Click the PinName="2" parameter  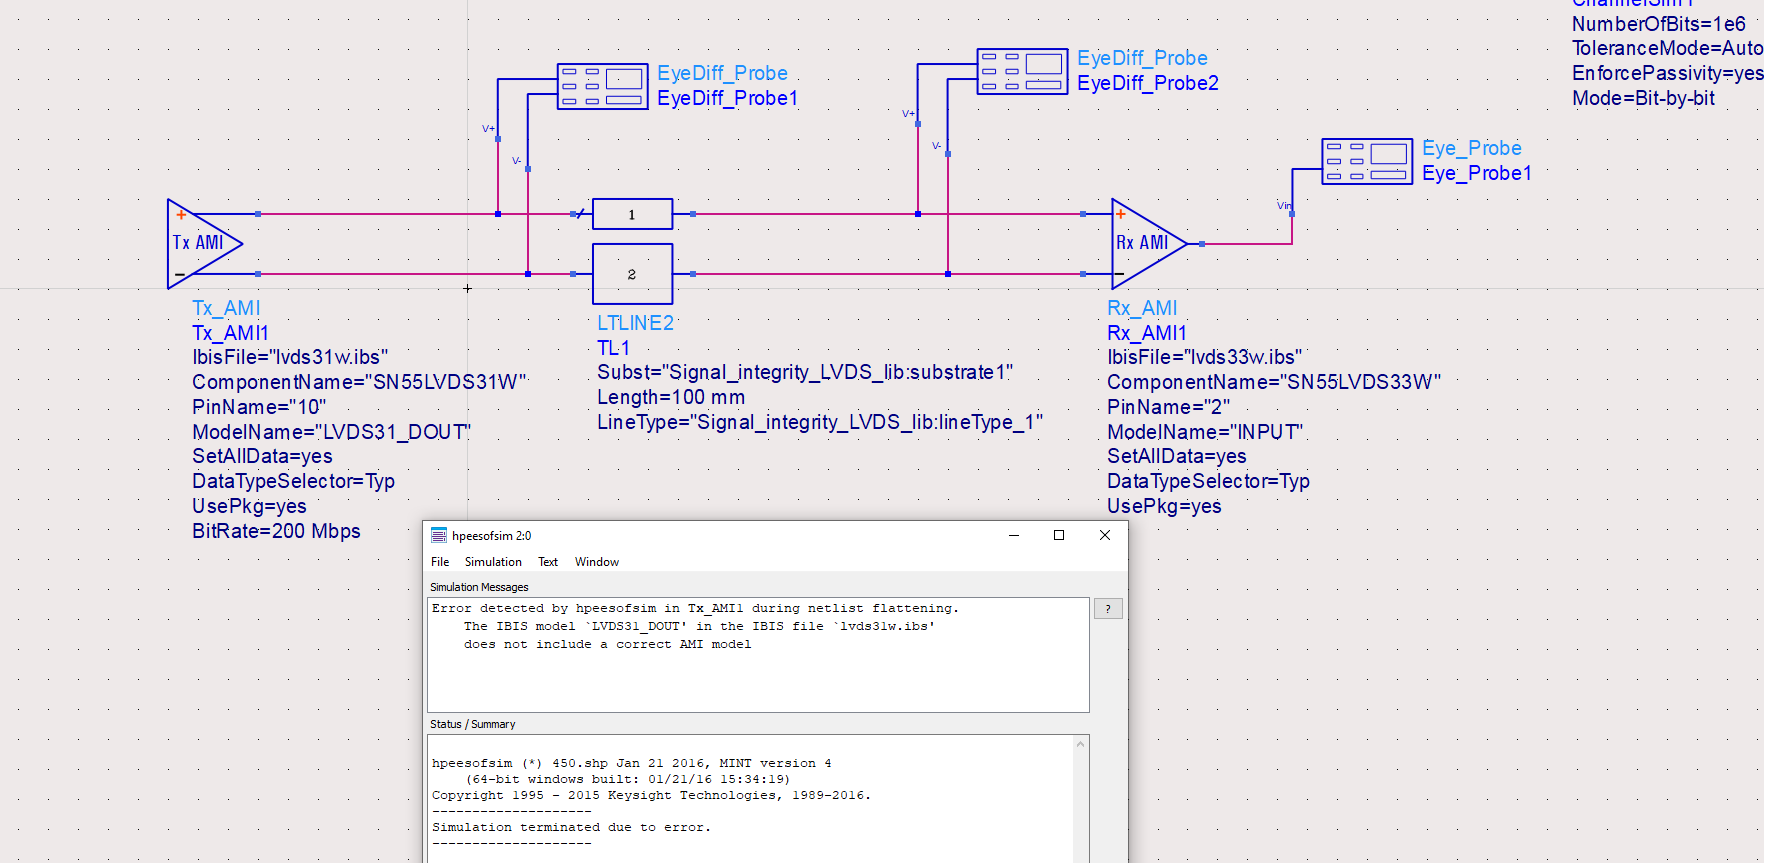click(x=1169, y=407)
